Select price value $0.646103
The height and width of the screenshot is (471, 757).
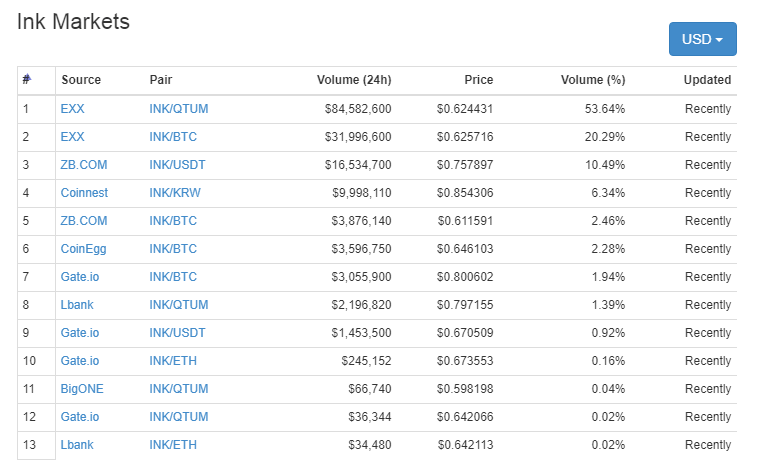(x=465, y=249)
